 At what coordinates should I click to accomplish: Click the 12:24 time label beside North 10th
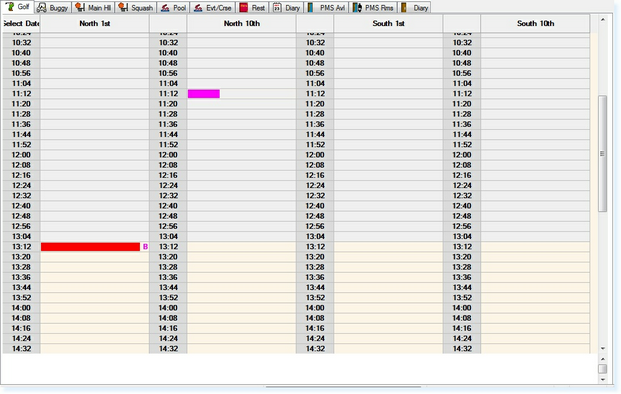click(x=168, y=185)
